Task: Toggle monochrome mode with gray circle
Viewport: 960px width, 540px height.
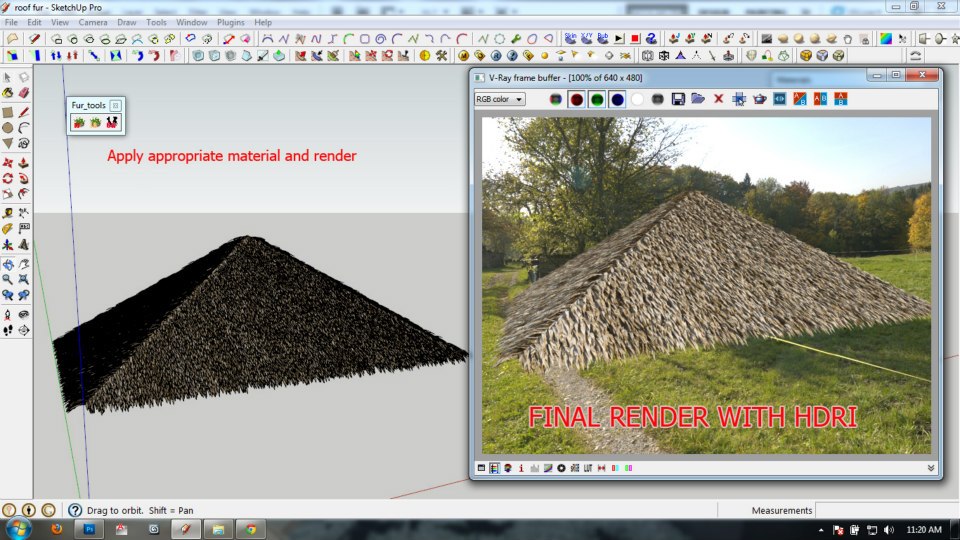Action: point(658,99)
